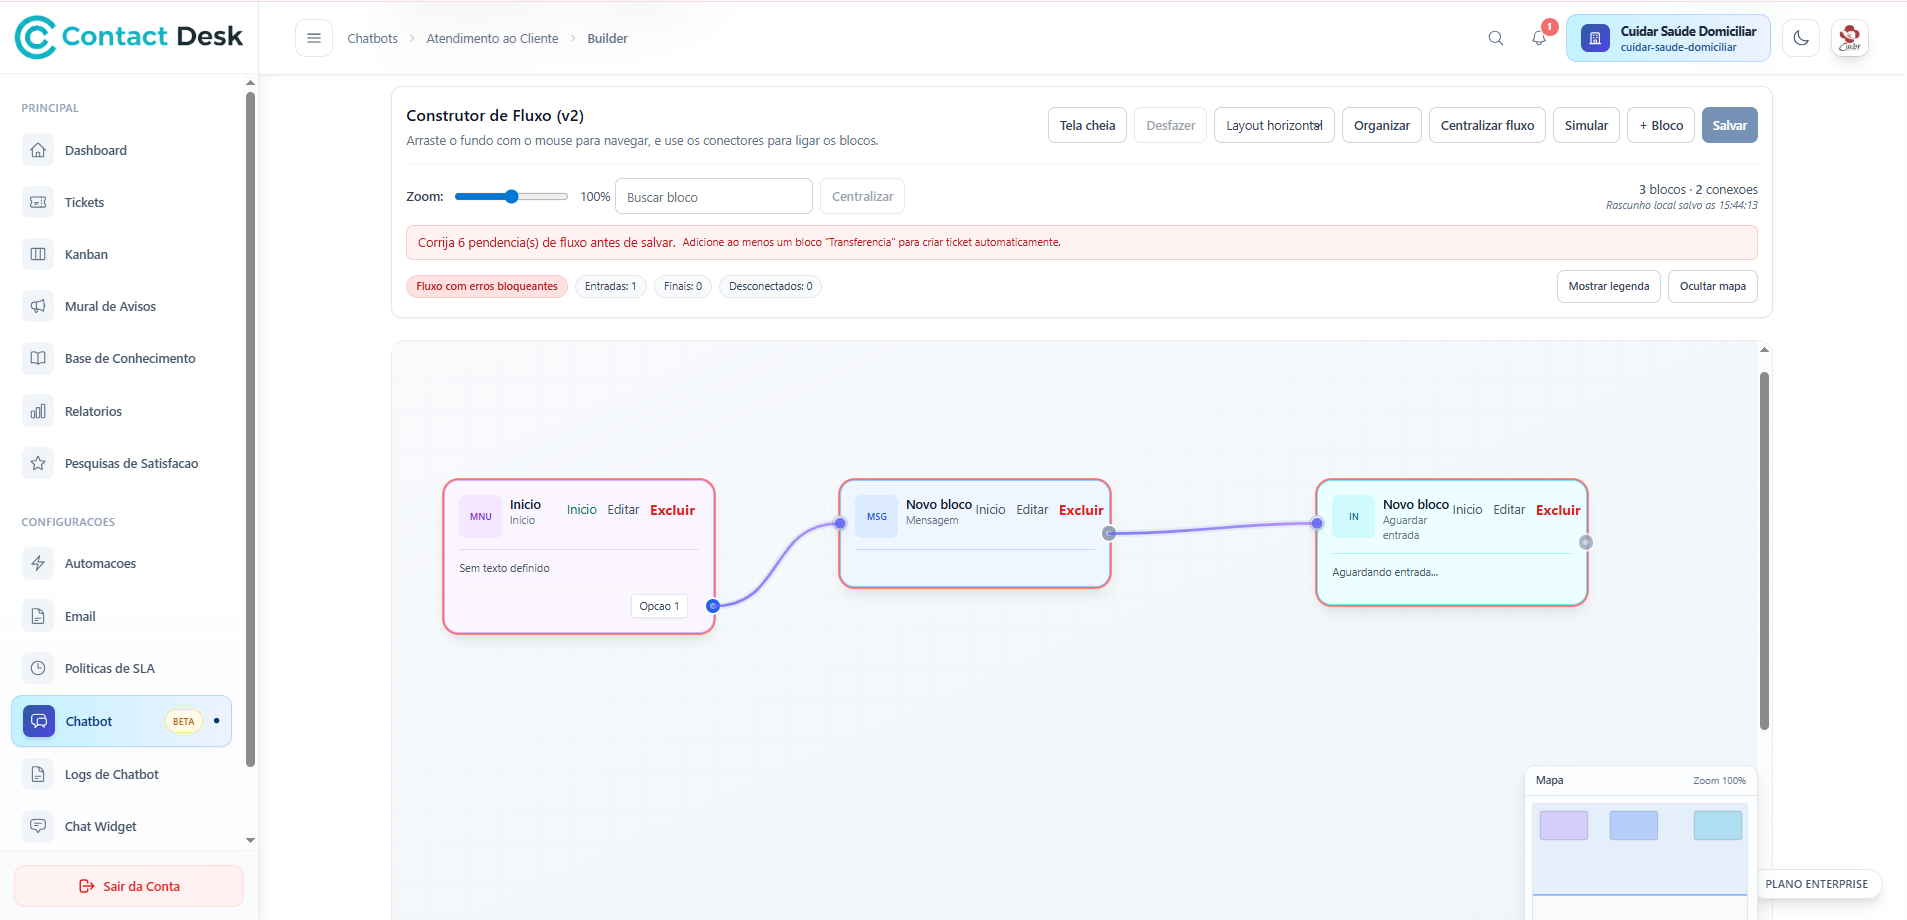1907x920 pixels.
Task: Hide the minimap with Ocultar mapa
Action: [1712, 286]
